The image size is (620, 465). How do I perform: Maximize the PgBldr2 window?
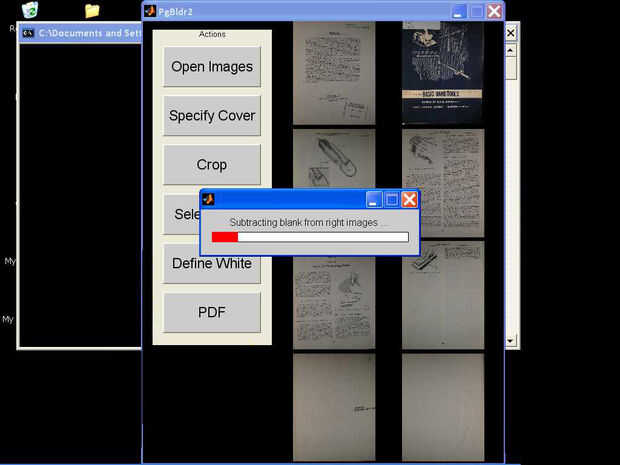(x=476, y=11)
